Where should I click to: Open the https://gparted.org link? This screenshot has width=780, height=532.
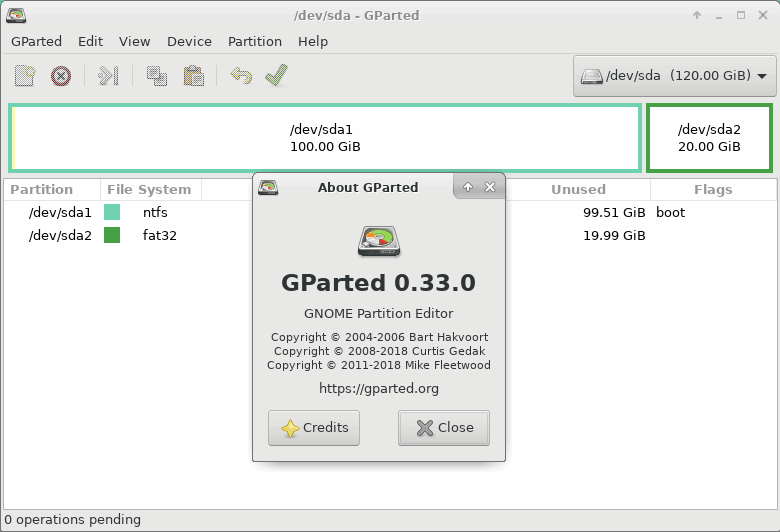[x=379, y=388]
